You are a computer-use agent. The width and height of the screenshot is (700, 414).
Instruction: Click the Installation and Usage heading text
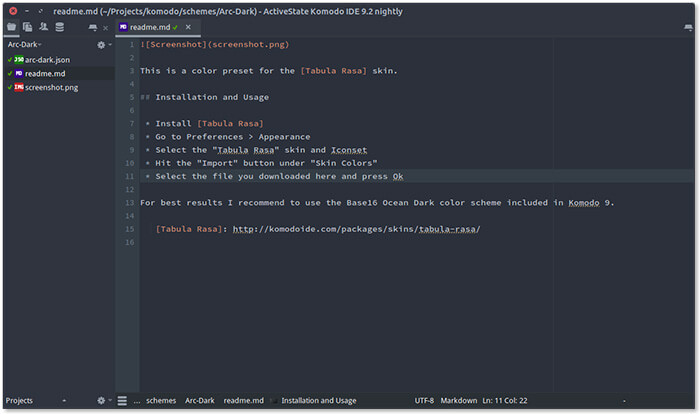coord(212,97)
